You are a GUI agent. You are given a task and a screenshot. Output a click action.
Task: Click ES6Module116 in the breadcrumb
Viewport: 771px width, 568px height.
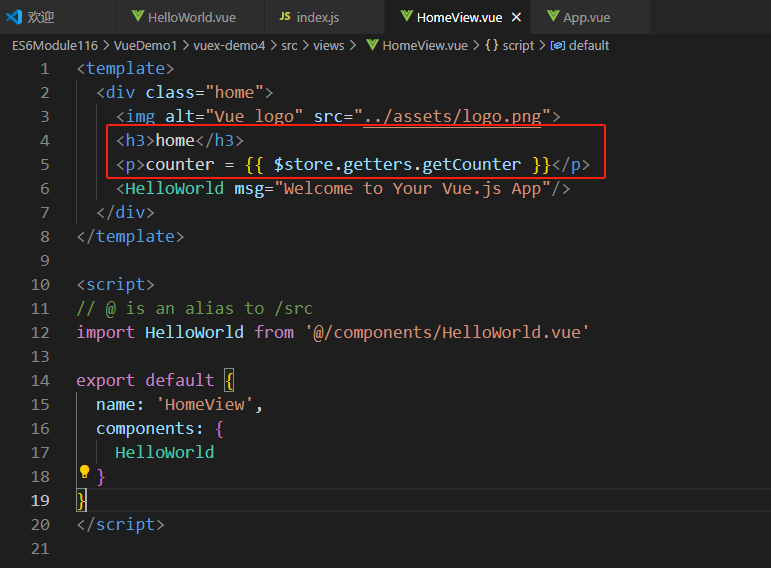point(55,46)
